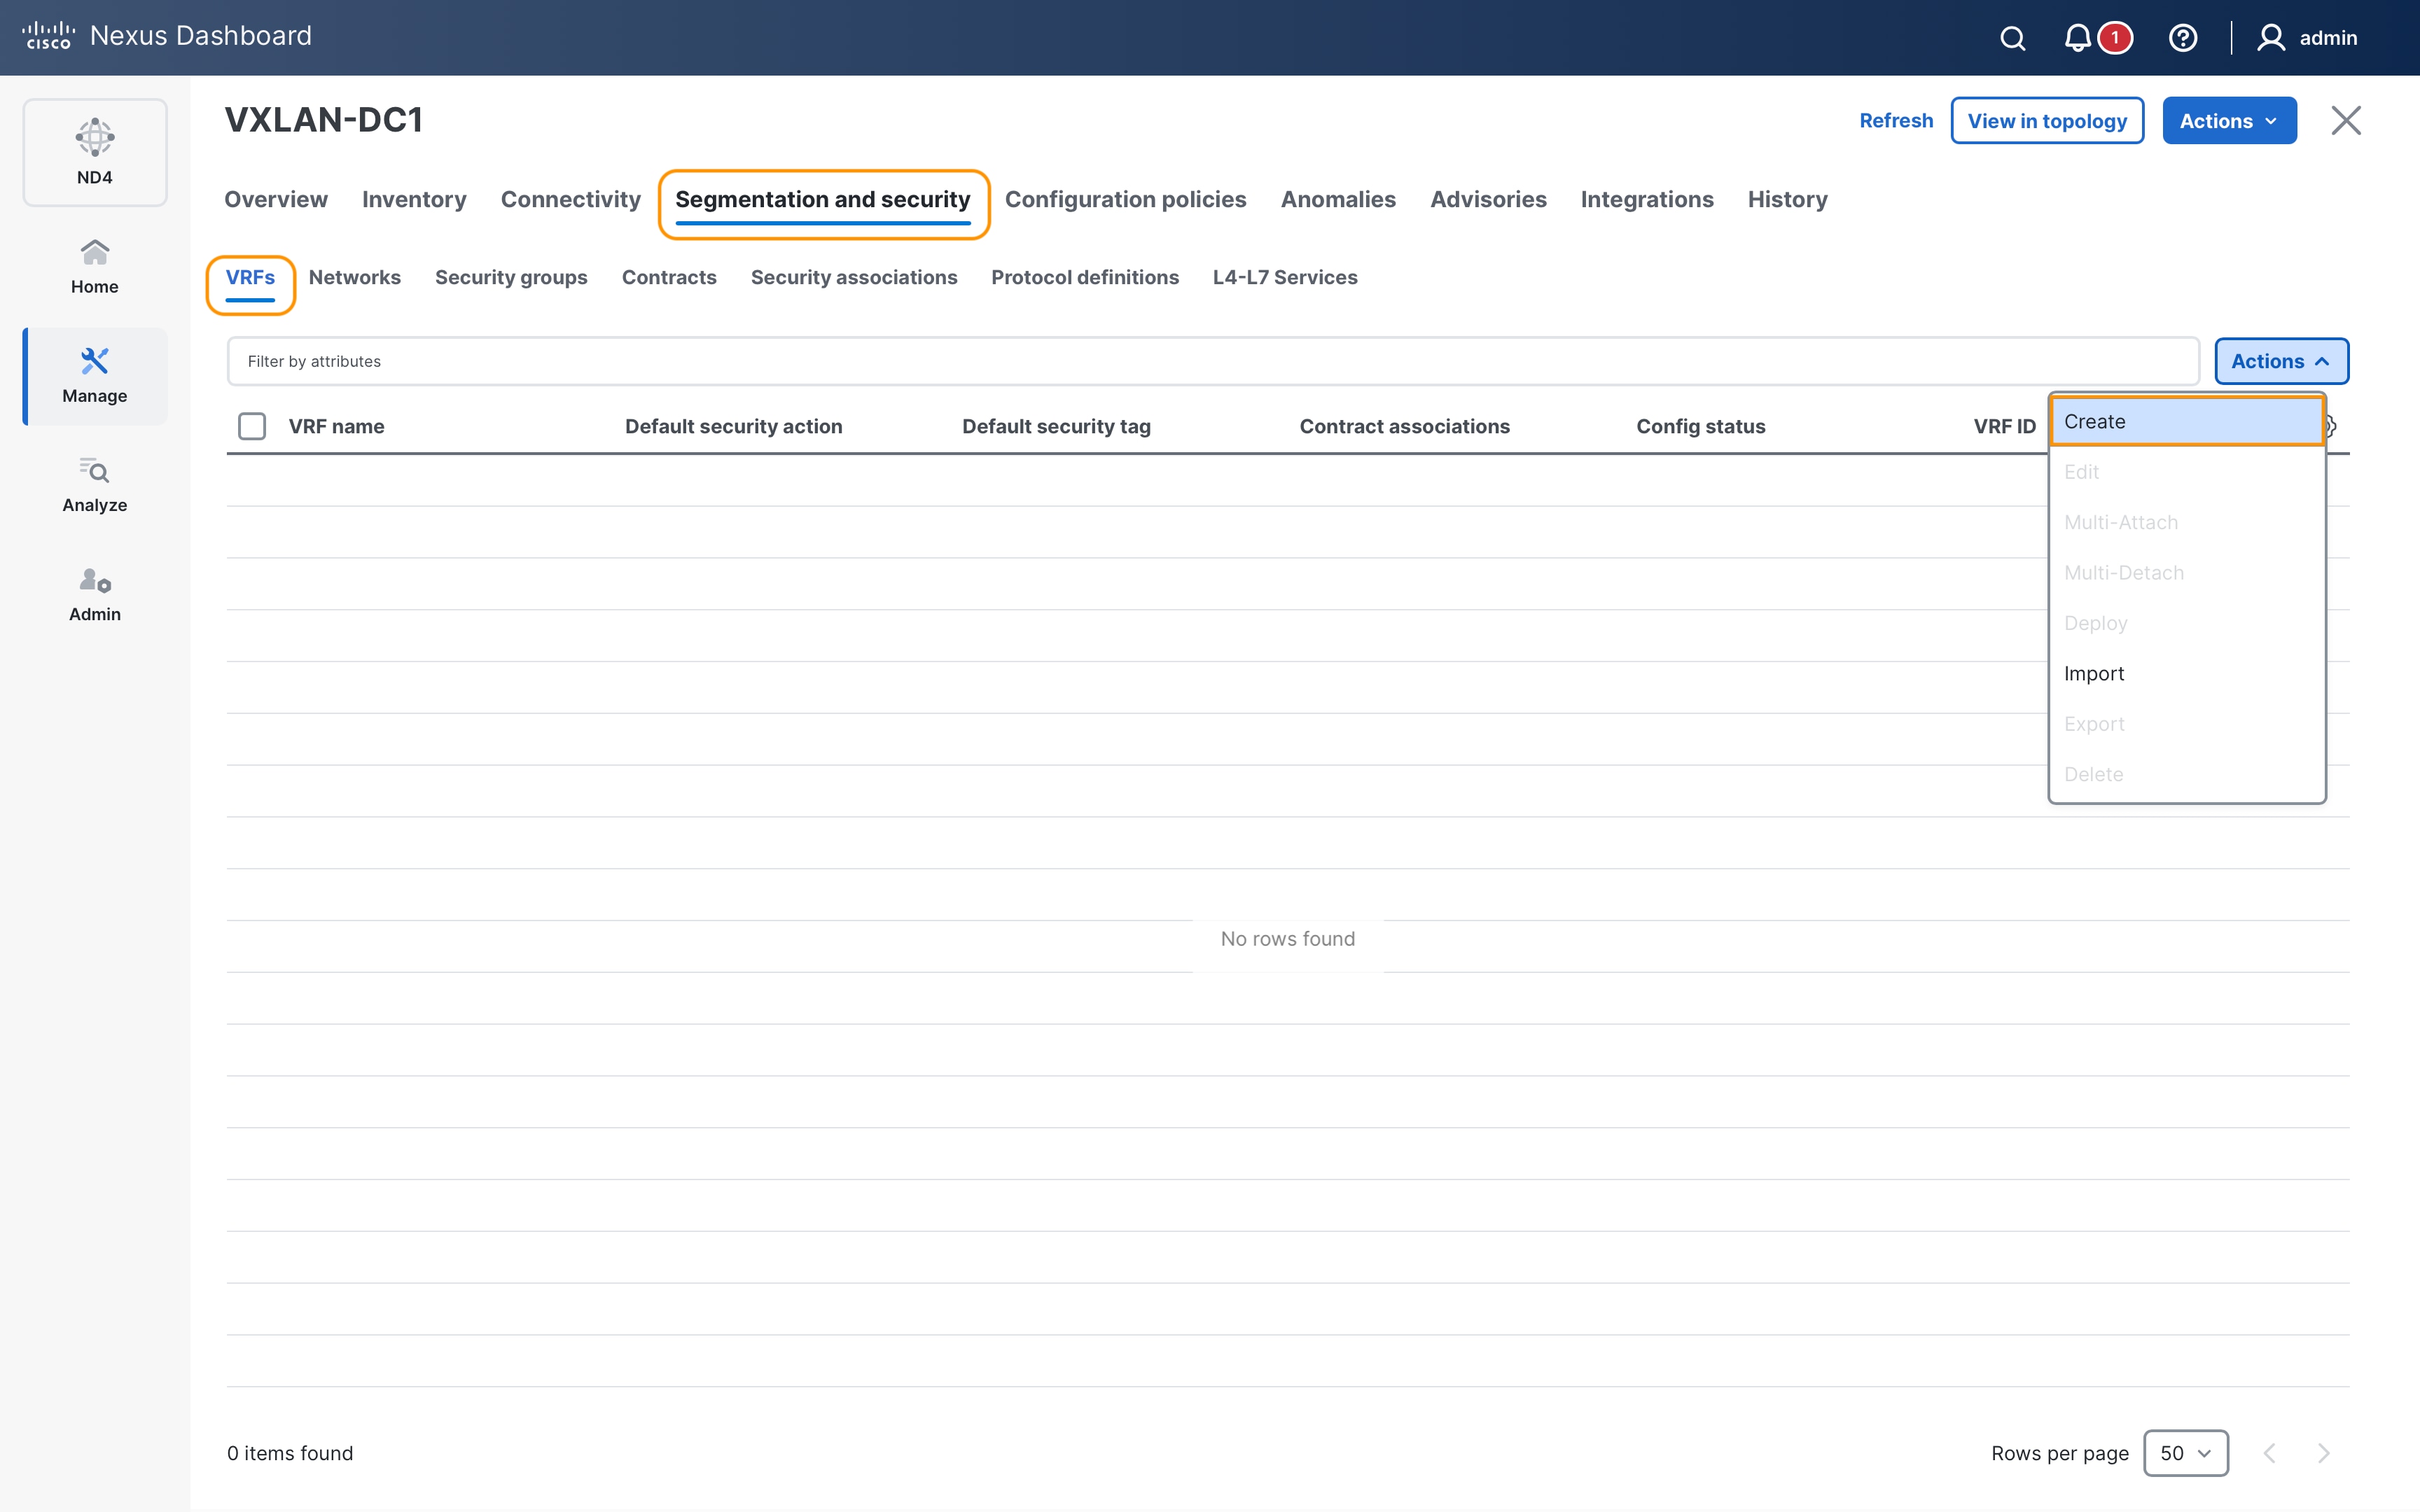The width and height of the screenshot is (2420, 1512).
Task: Select the L4-L7 Services sub-tab
Action: coord(1285,277)
